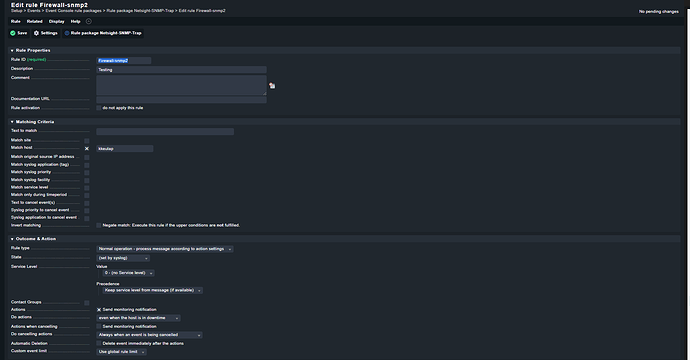Collapse the Matching Criteria section

pos(12,122)
